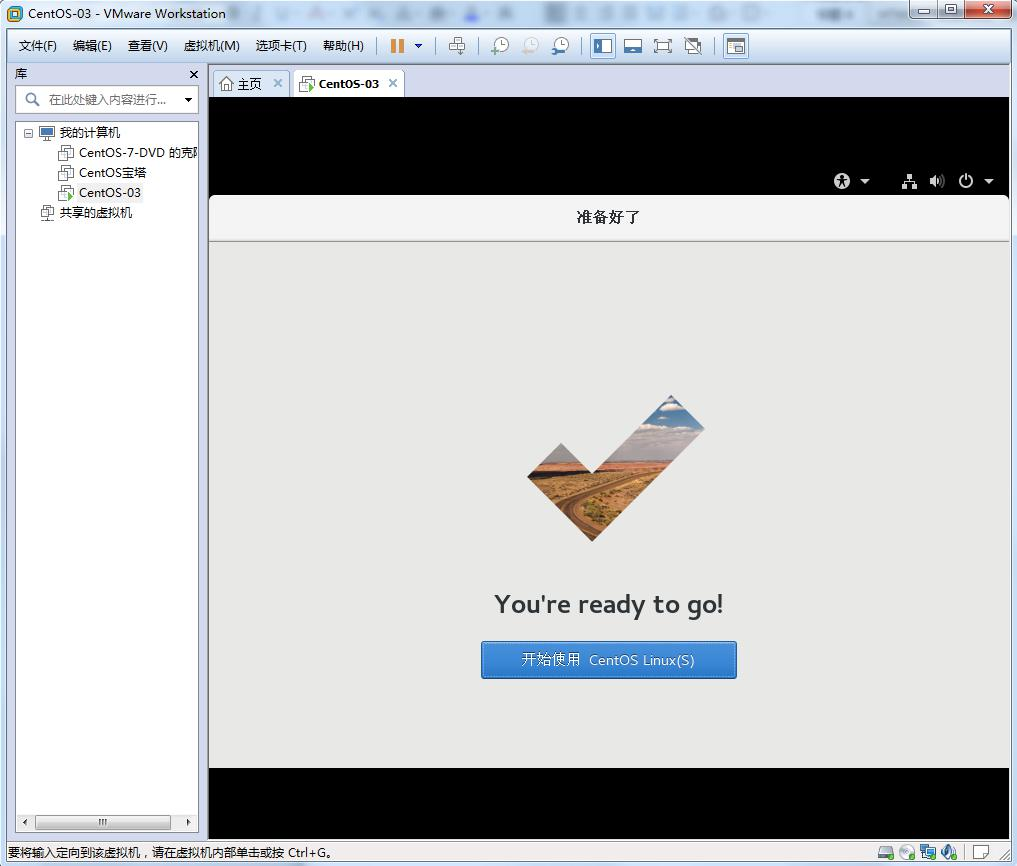
Task: Toggle the thumbnail bar view
Action: click(x=633, y=46)
